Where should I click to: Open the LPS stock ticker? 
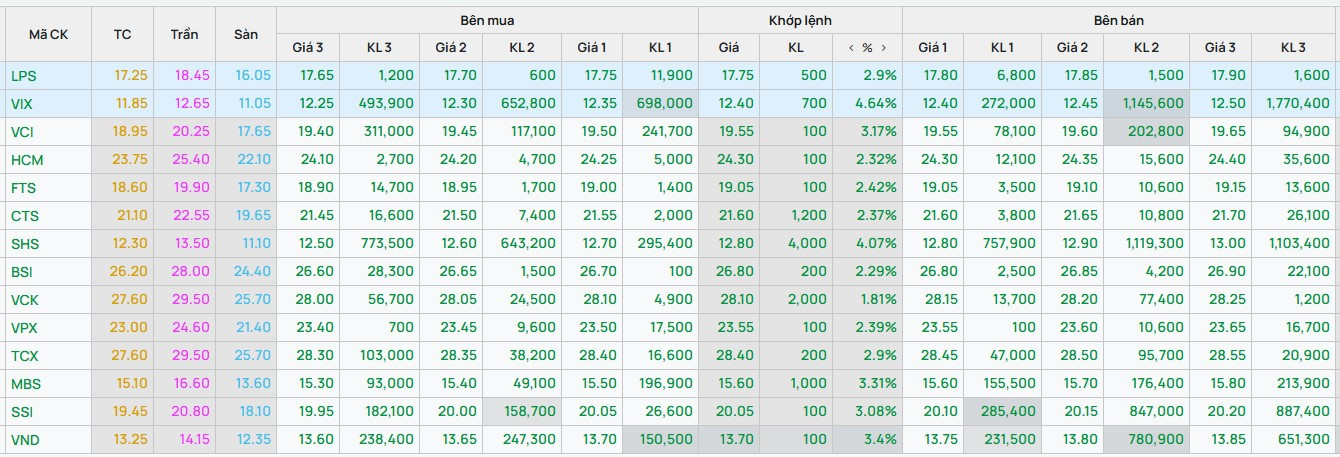click(23, 75)
